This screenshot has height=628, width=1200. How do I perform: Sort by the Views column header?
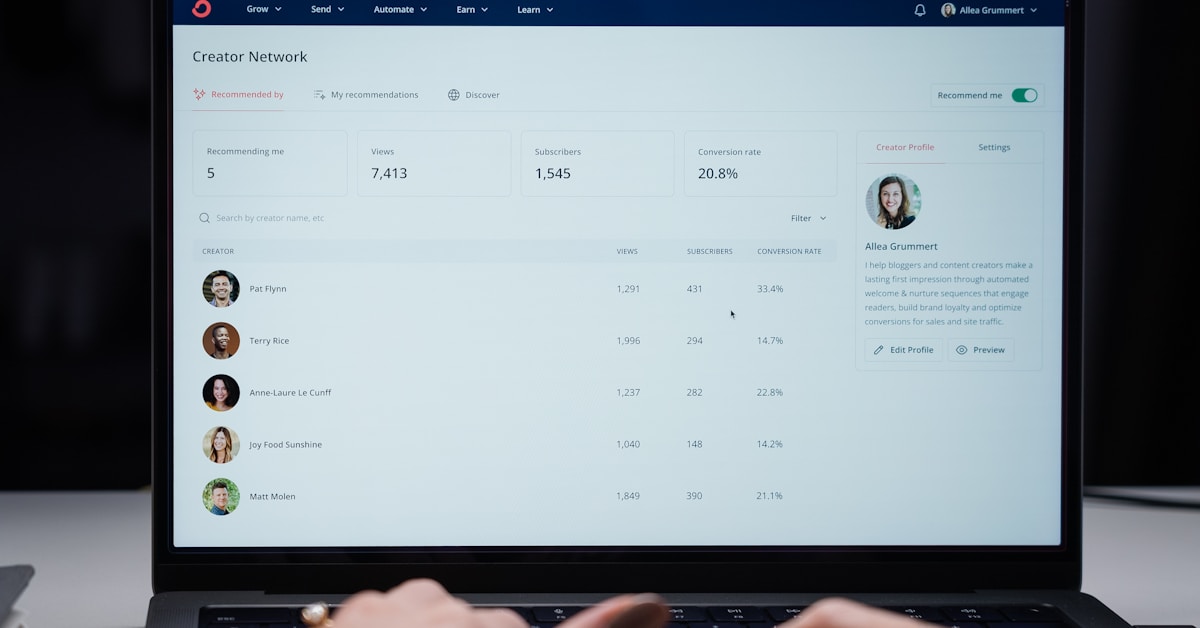pos(627,251)
